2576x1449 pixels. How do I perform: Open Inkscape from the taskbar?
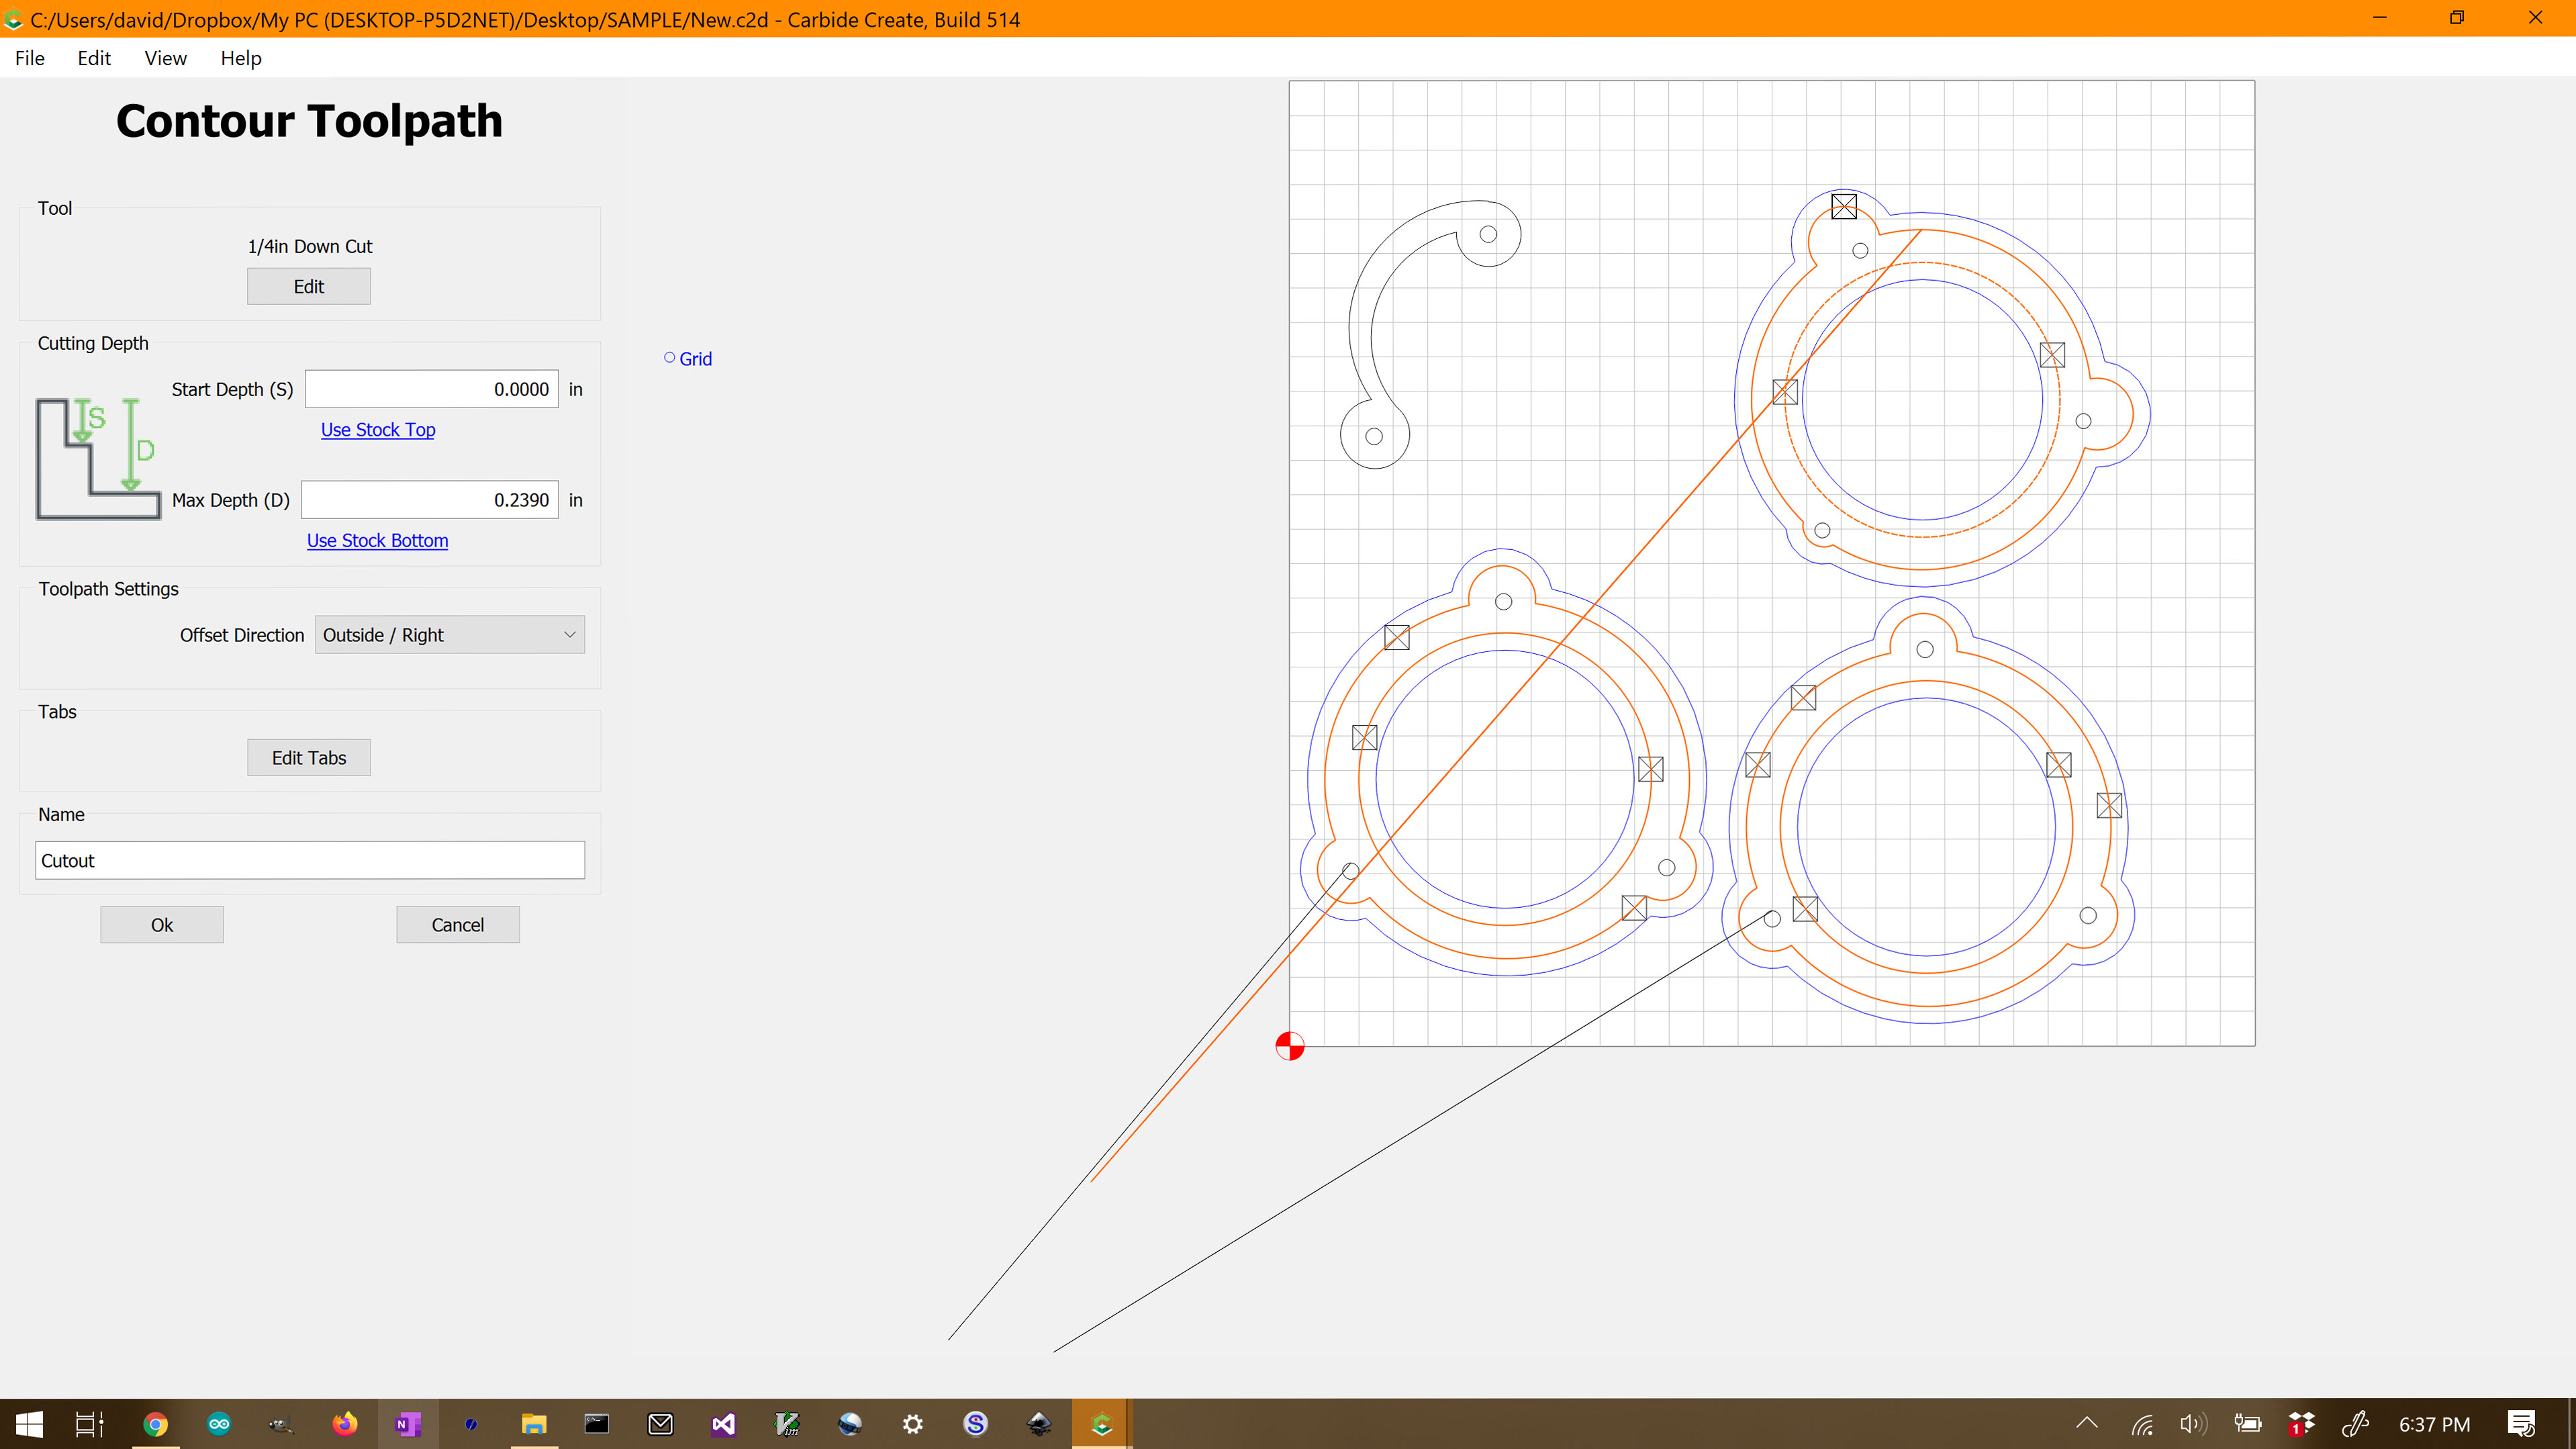(1039, 1424)
